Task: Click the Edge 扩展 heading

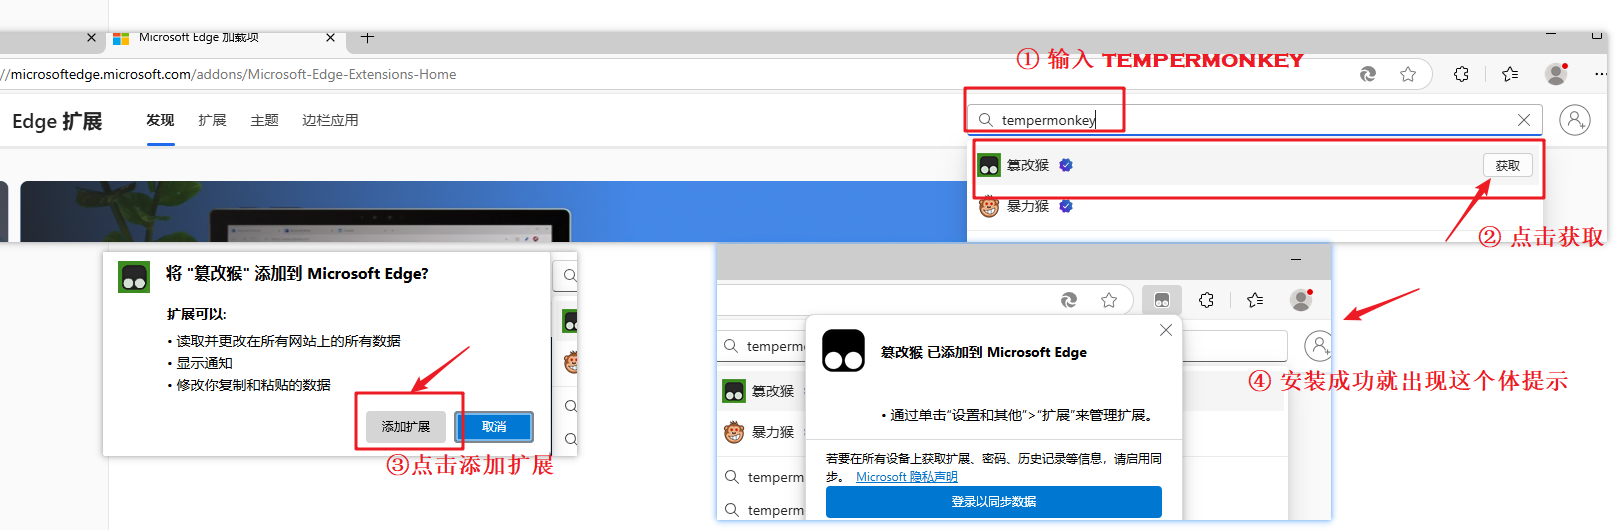Action: coord(57,121)
